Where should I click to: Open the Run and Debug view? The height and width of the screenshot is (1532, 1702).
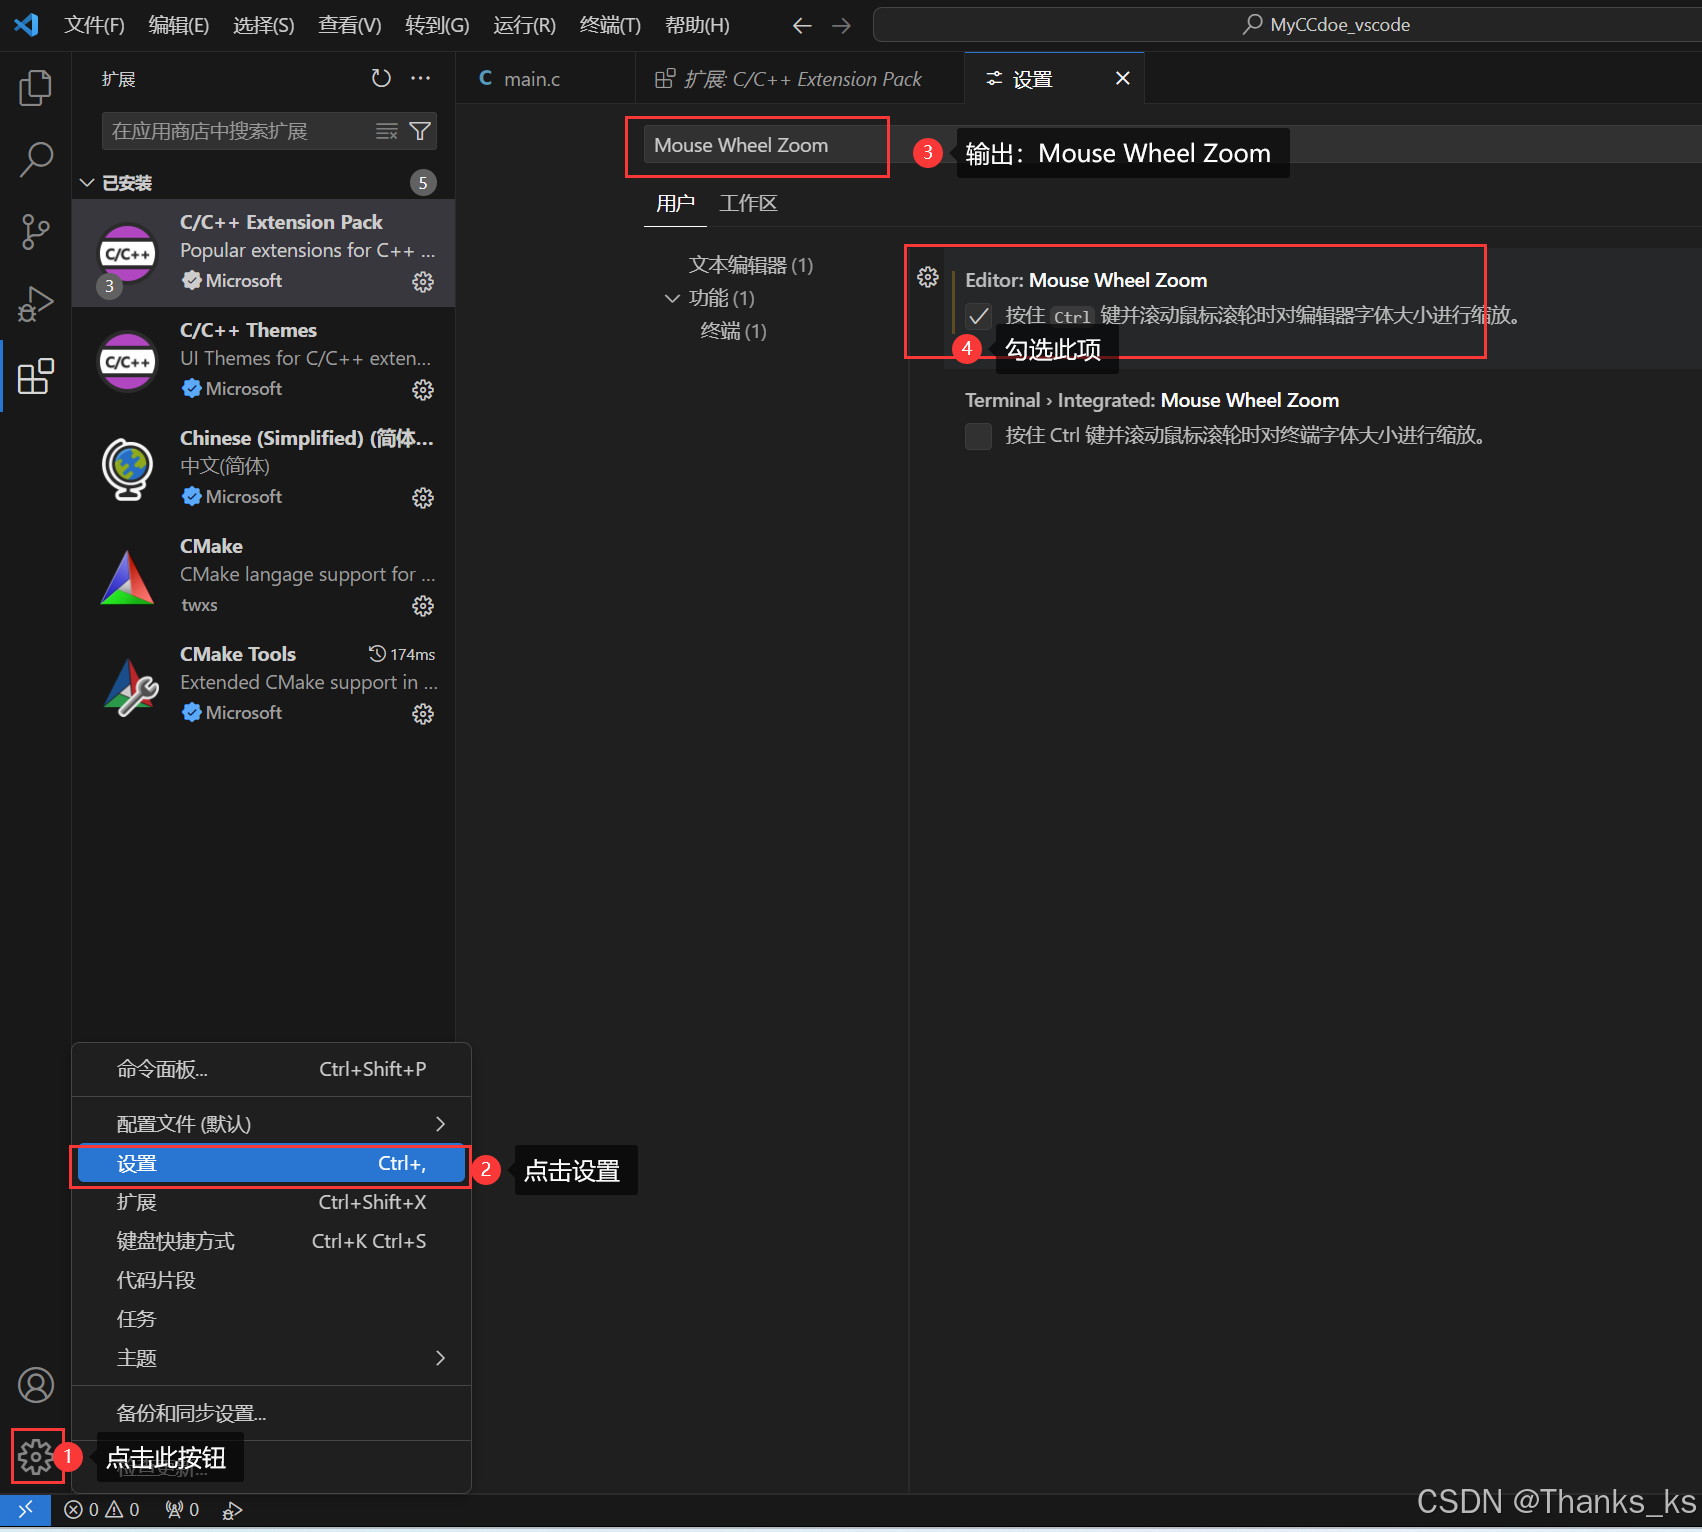coord(36,304)
